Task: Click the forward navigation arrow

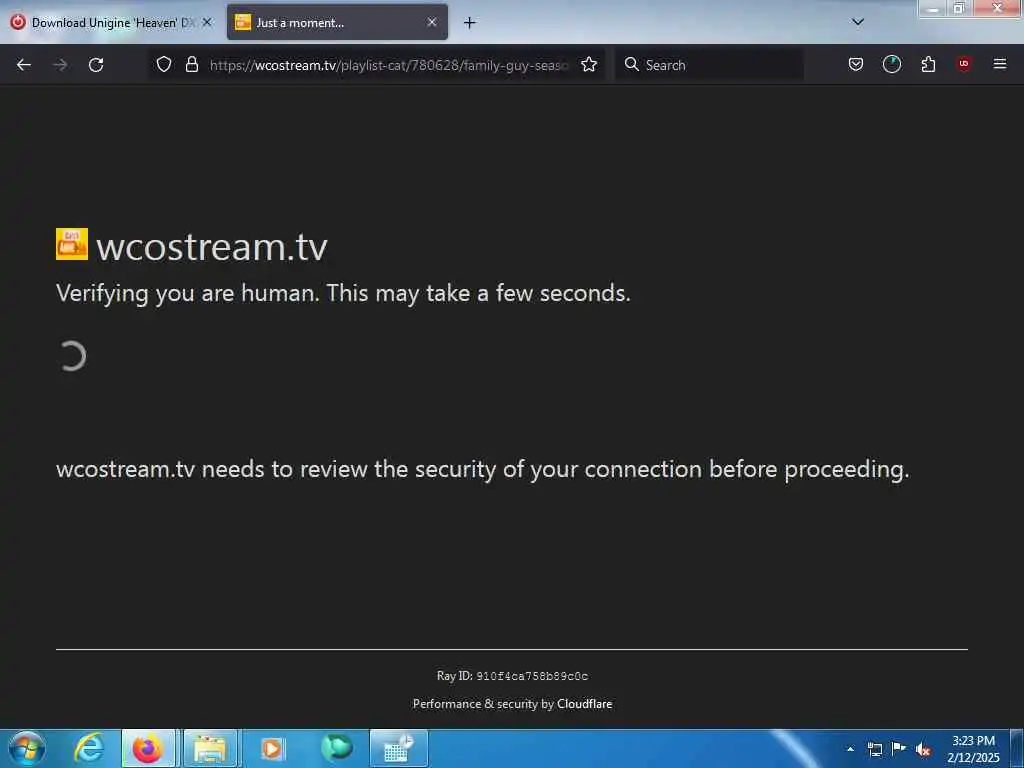Action: (x=60, y=65)
